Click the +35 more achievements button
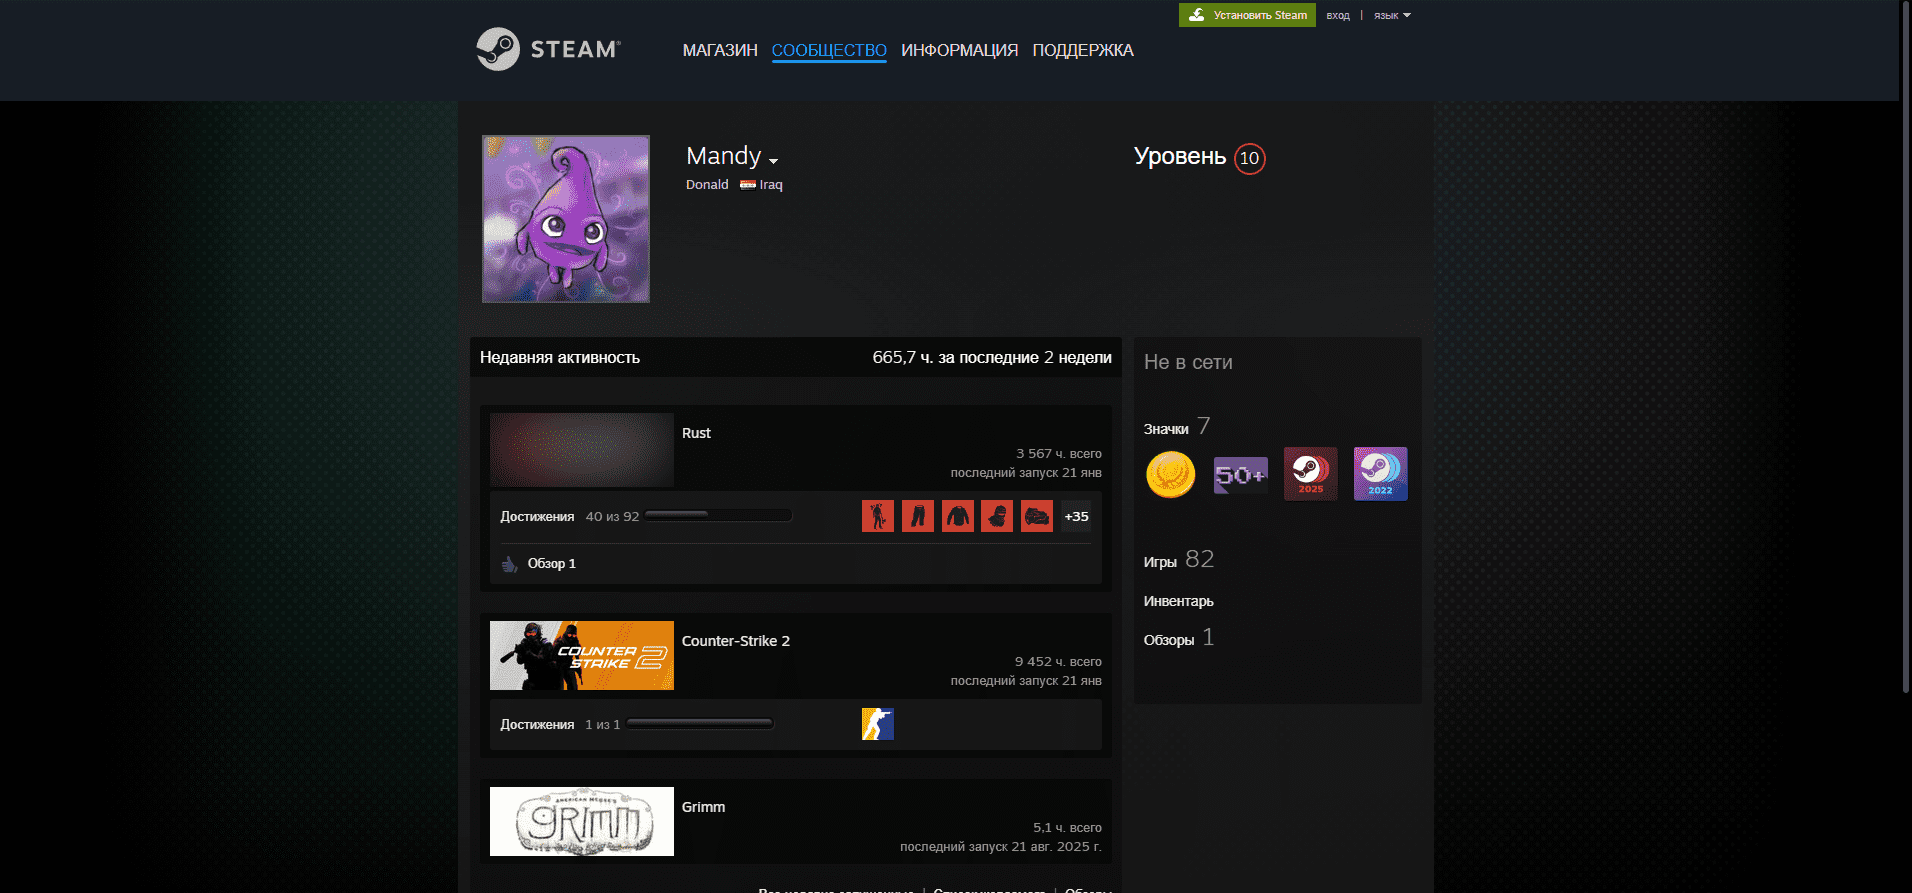 tap(1076, 516)
